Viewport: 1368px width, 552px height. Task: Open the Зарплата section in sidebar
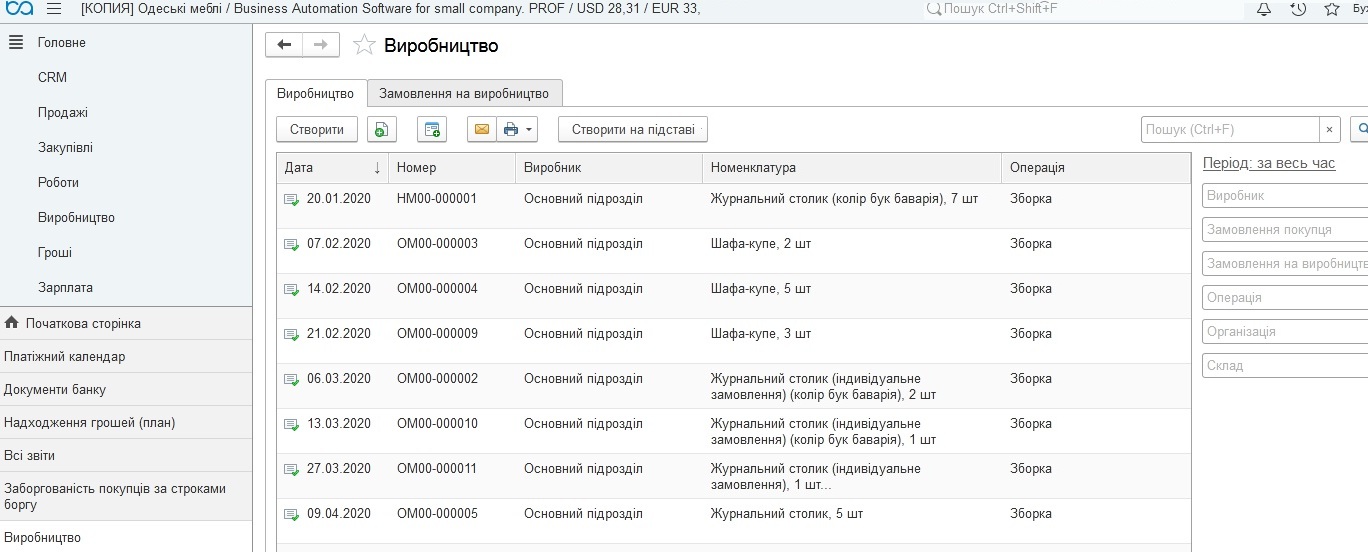65,288
